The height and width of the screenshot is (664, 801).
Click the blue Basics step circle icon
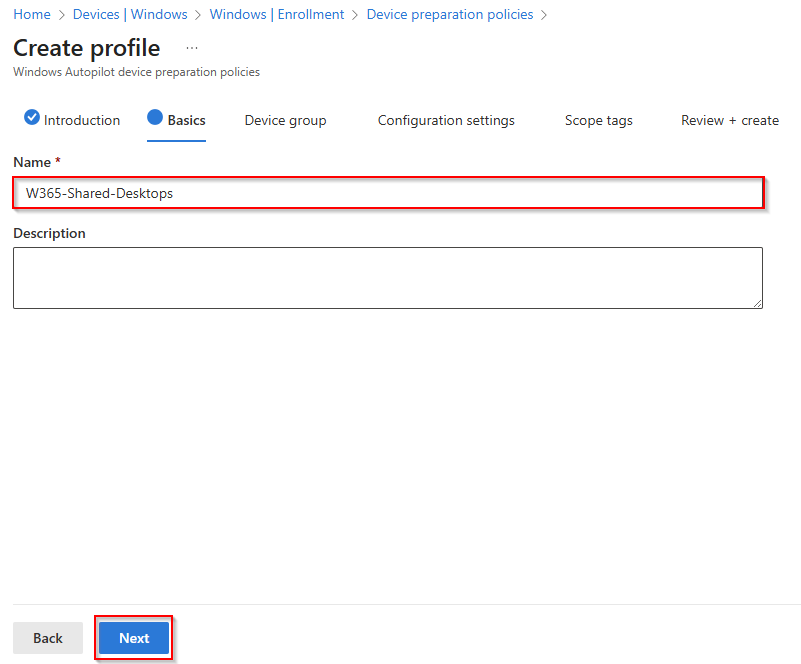click(x=155, y=118)
